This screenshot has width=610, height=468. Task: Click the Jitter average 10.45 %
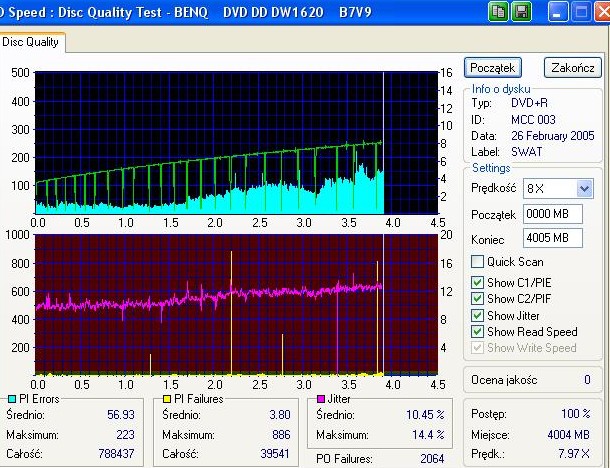pos(425,415)
